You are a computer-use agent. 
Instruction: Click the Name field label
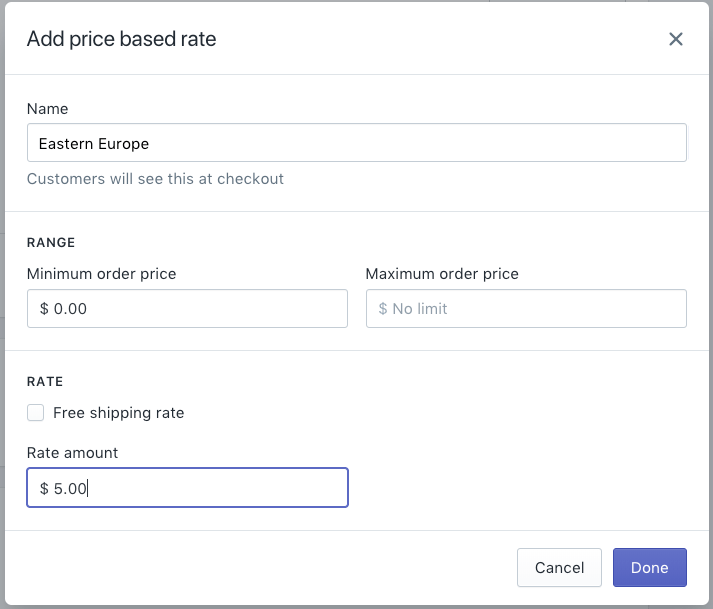coord(48,108)
